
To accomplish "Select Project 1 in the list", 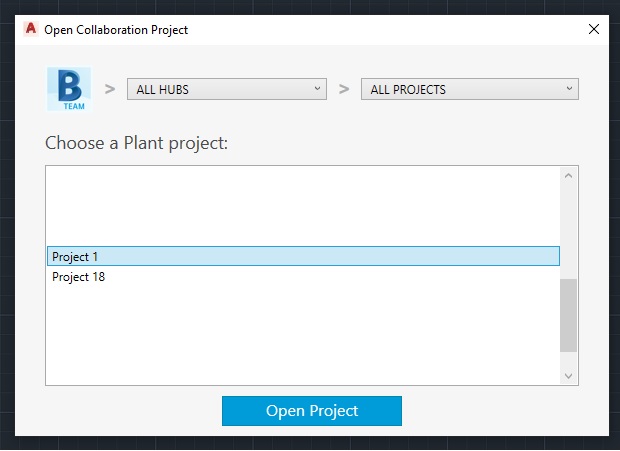I will click(302, 257).
